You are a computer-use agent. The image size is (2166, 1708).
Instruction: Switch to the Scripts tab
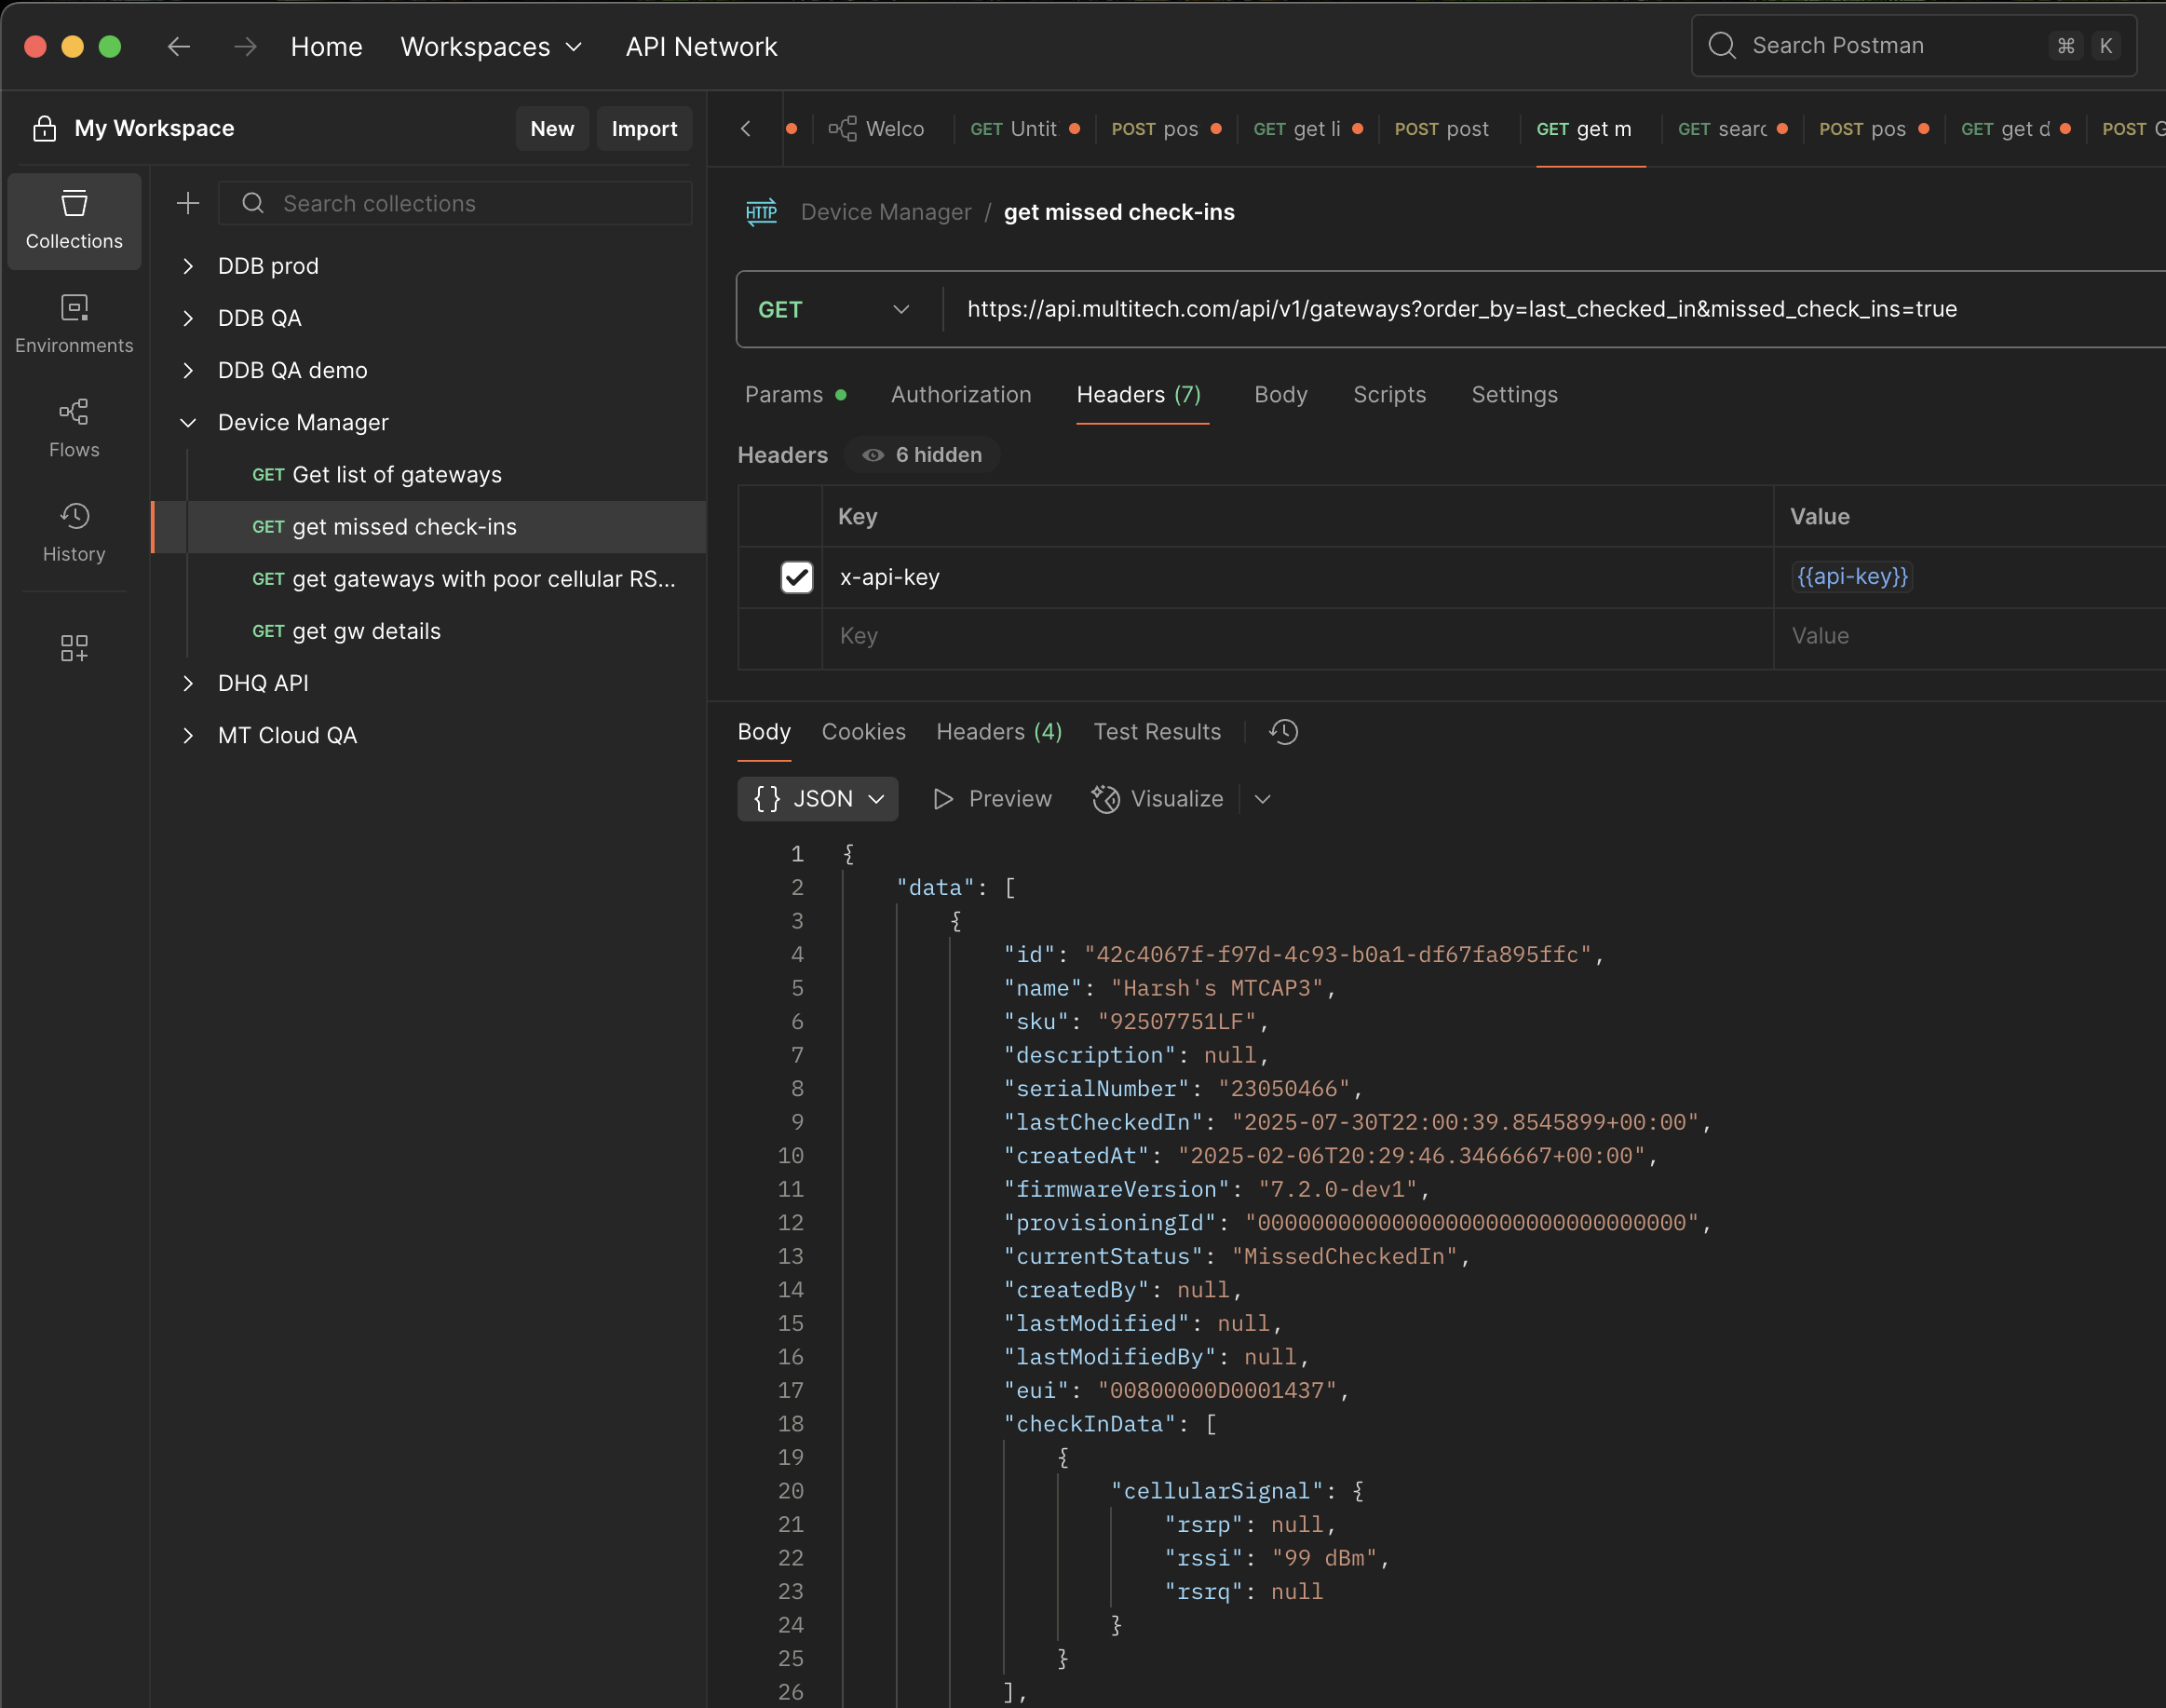(x=1389, y=395)
